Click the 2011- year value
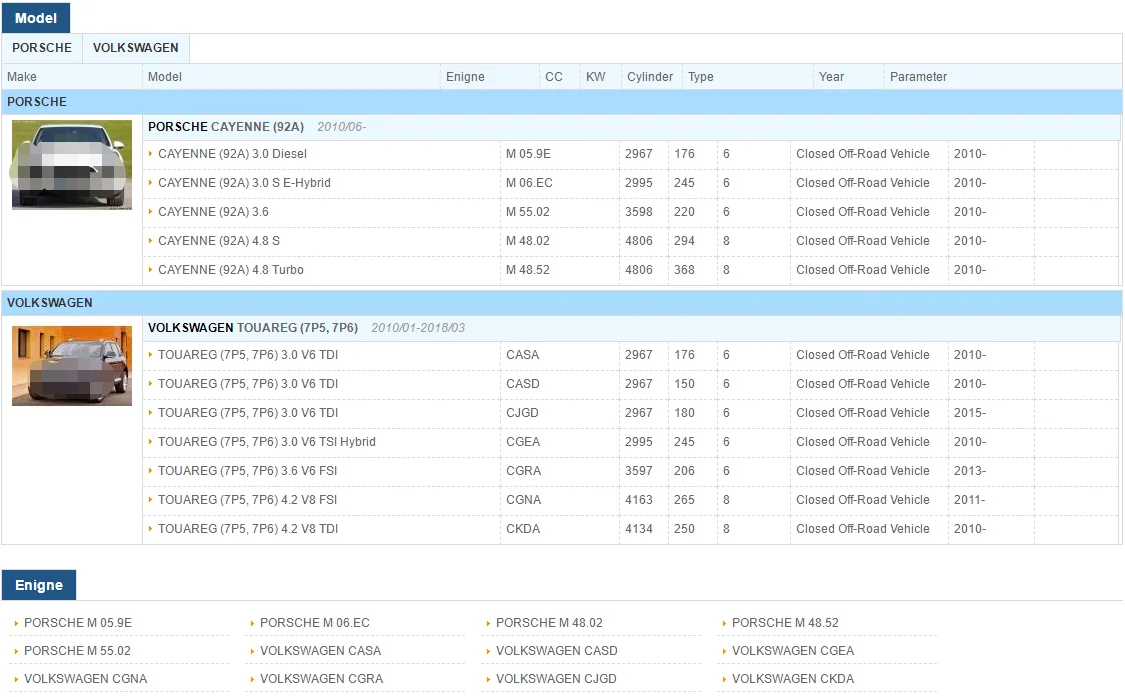This screenshot has height=697, width=1125. [970, 500]
